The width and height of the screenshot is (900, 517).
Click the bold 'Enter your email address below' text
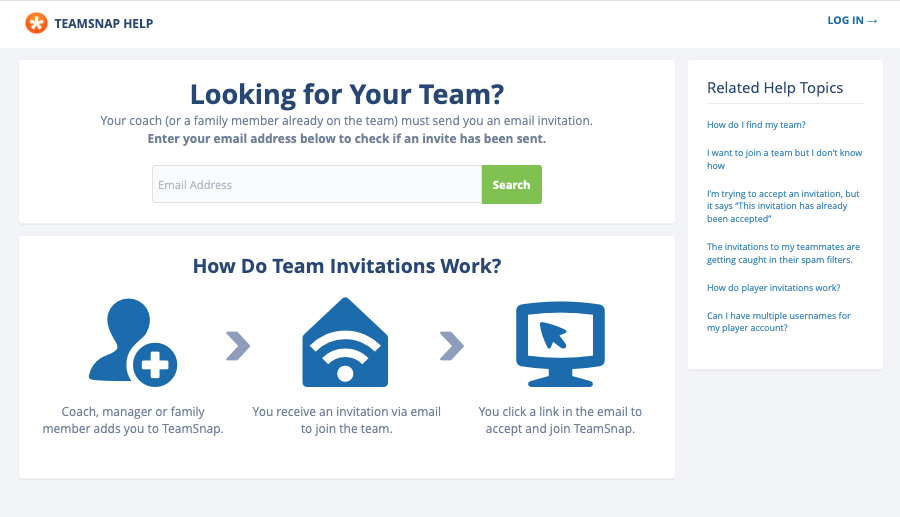(x=347, y=139)
